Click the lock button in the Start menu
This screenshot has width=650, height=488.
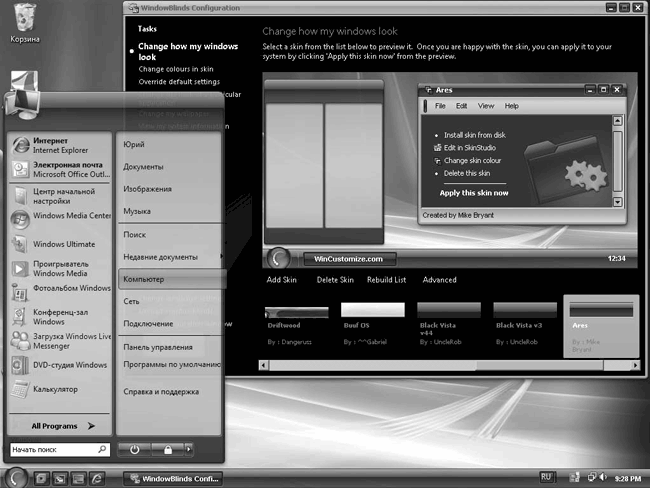click(x=167, y=450)
